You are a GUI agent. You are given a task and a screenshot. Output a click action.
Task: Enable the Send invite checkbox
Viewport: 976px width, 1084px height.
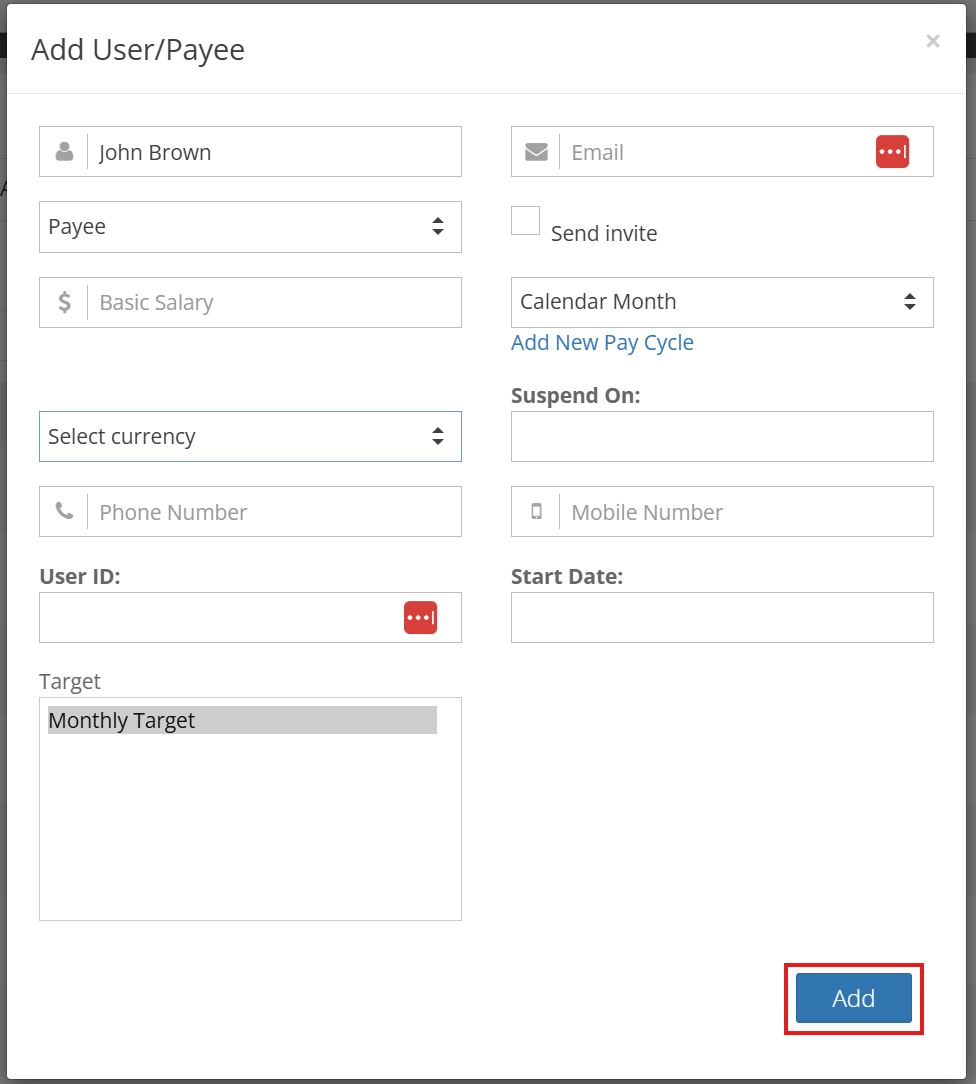525,221
